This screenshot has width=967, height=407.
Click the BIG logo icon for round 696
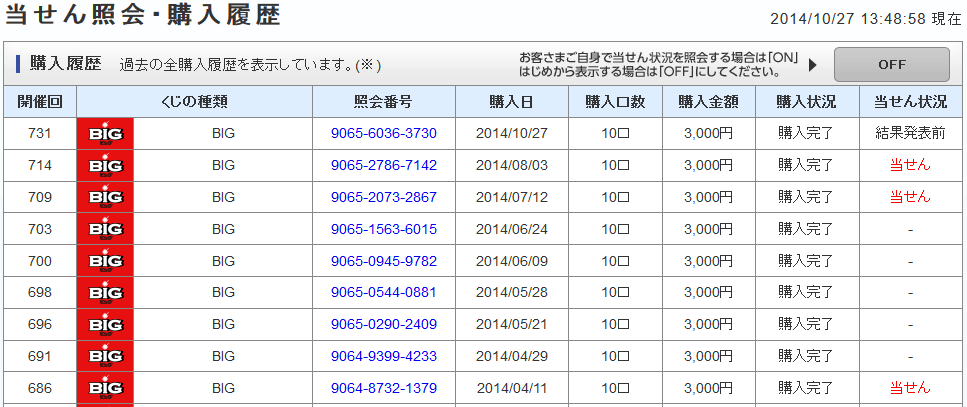(x=105, y=324)
